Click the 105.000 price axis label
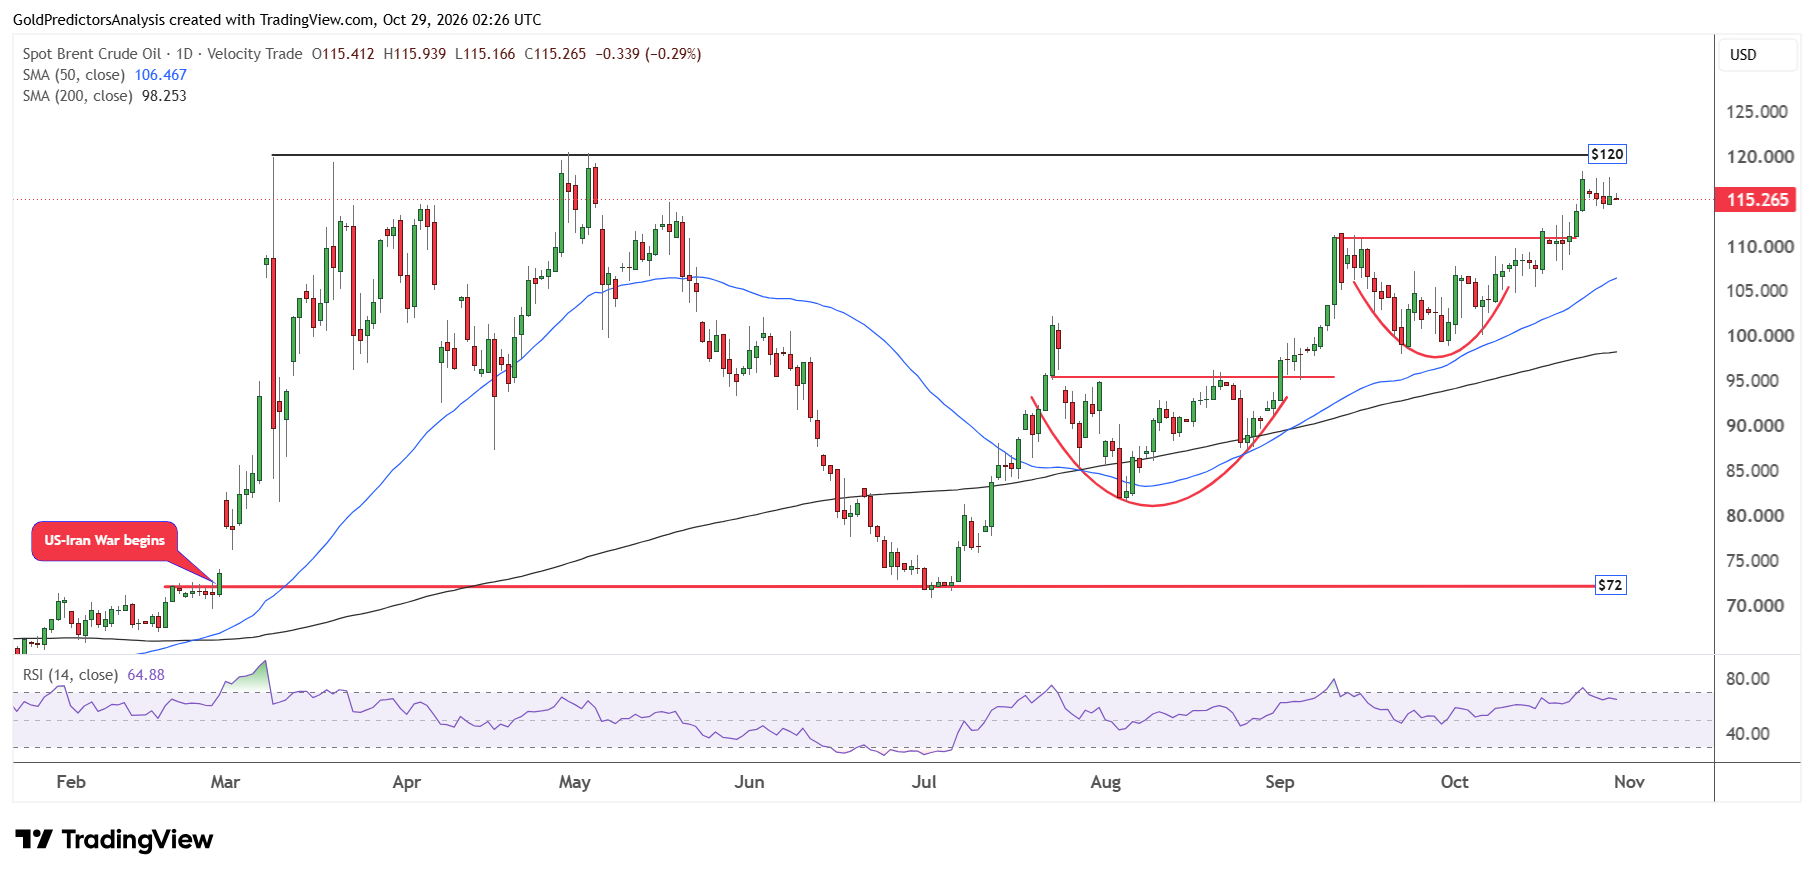Screen dimensions: 1814x877 (x=1757, y=291)
